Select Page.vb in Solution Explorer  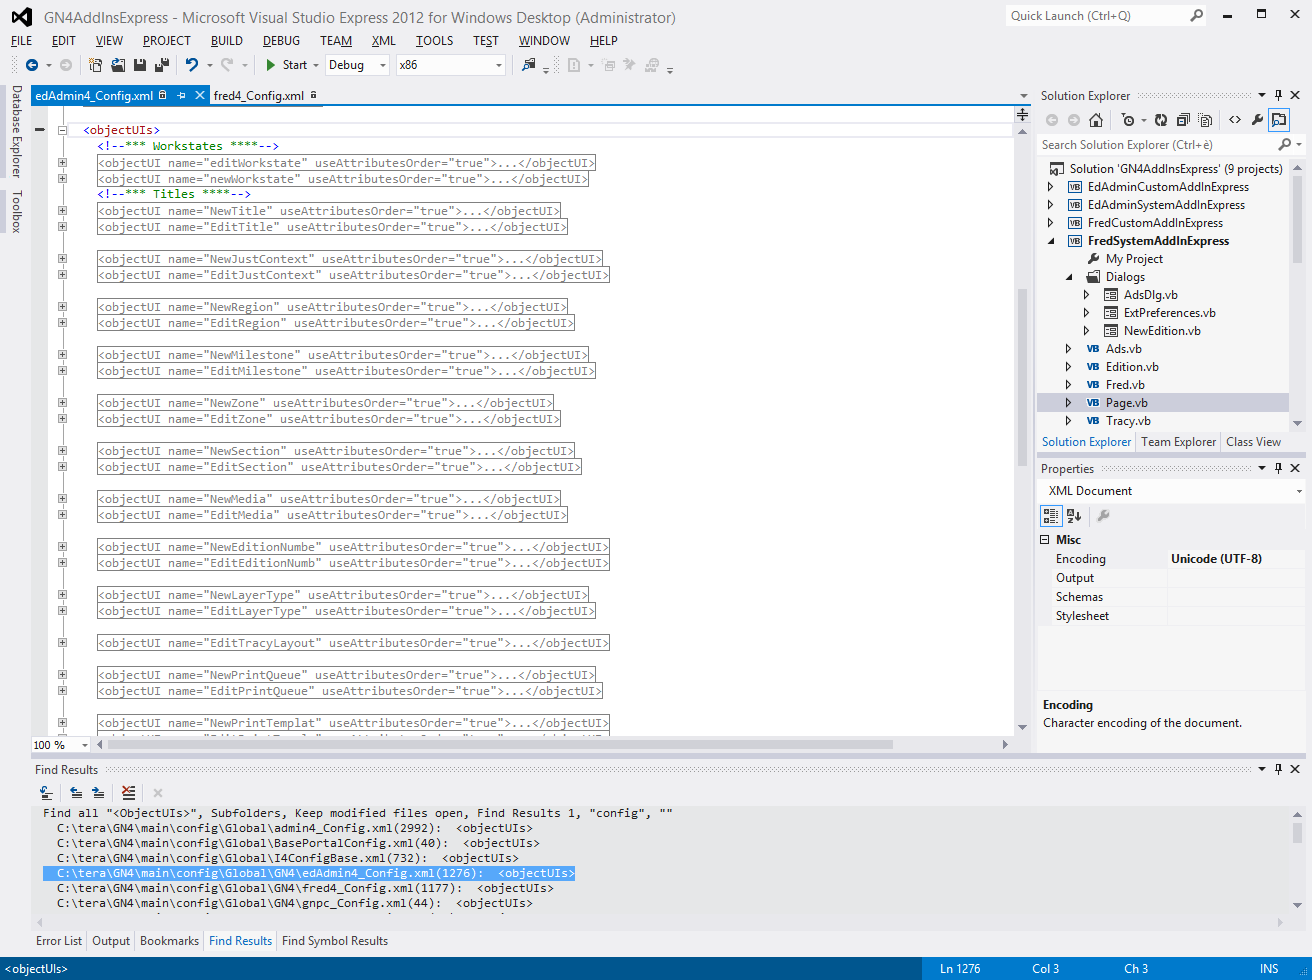1127,403
